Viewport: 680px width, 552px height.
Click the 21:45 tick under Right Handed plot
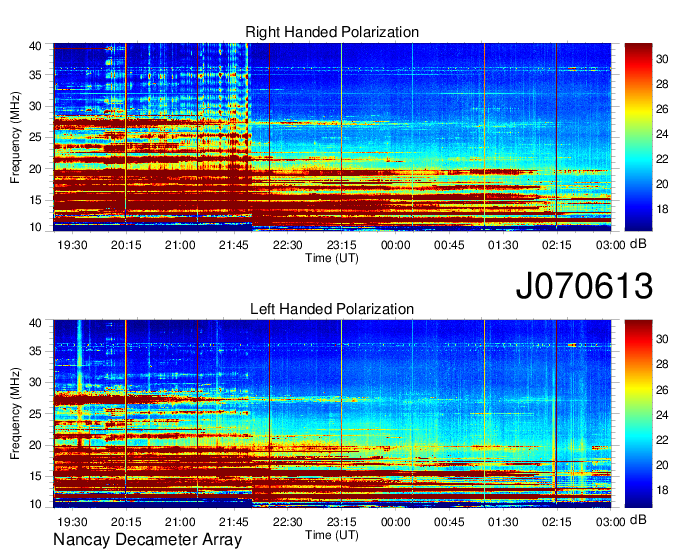click(x=234, y=245)
